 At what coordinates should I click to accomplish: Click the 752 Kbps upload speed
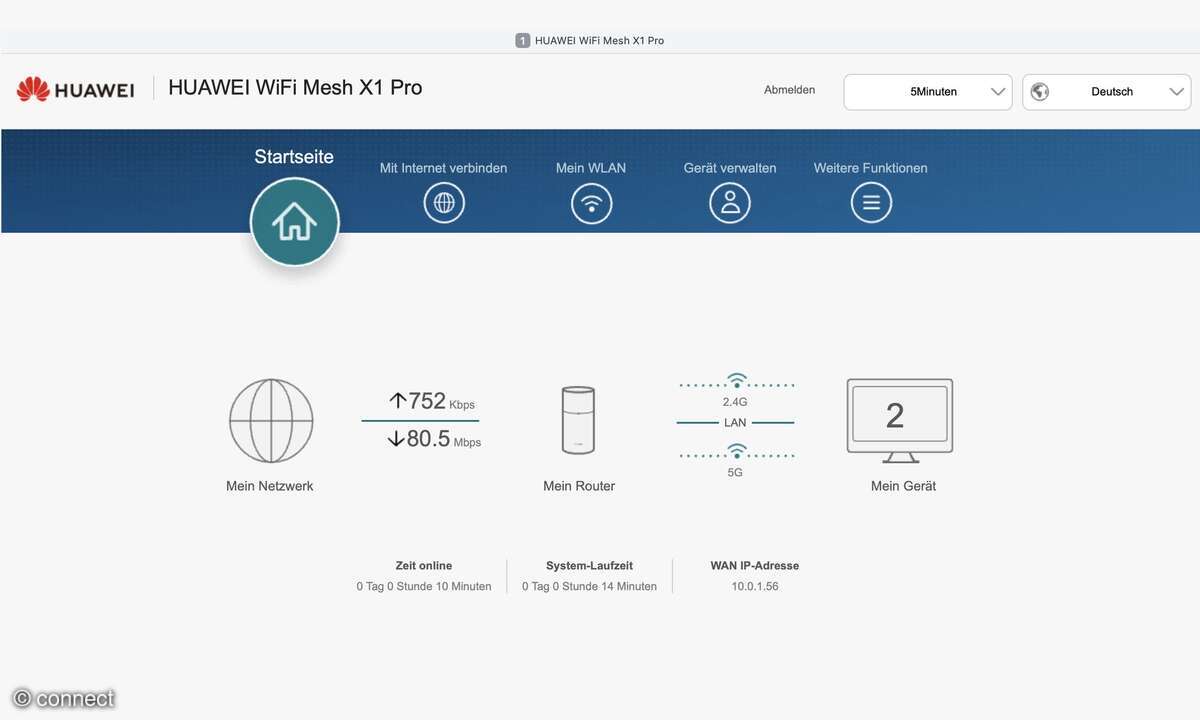(x=432, y=401)
